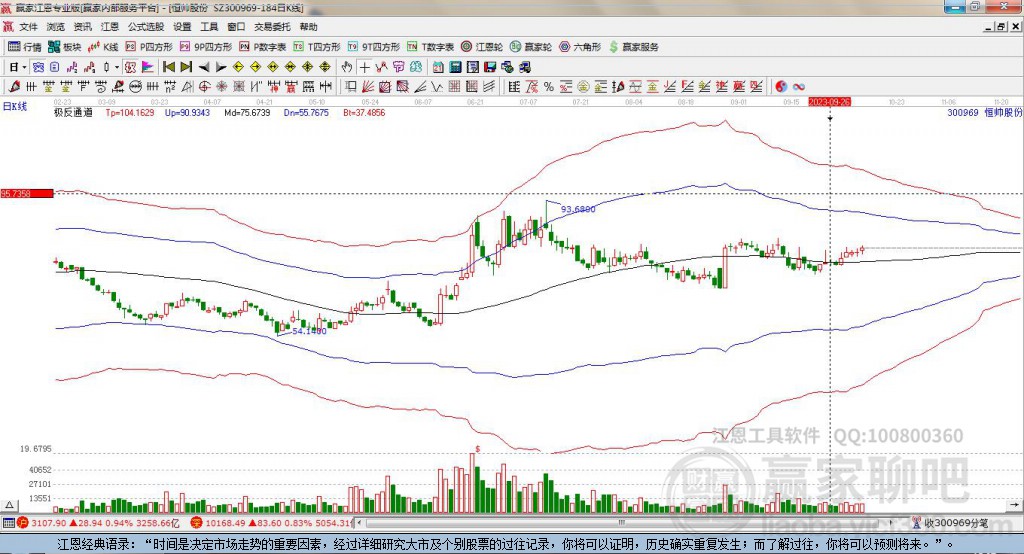Screen dimensions: 1024x554
Task: Open the calculator icon in toolbar
Action: [x=455, y=67]
